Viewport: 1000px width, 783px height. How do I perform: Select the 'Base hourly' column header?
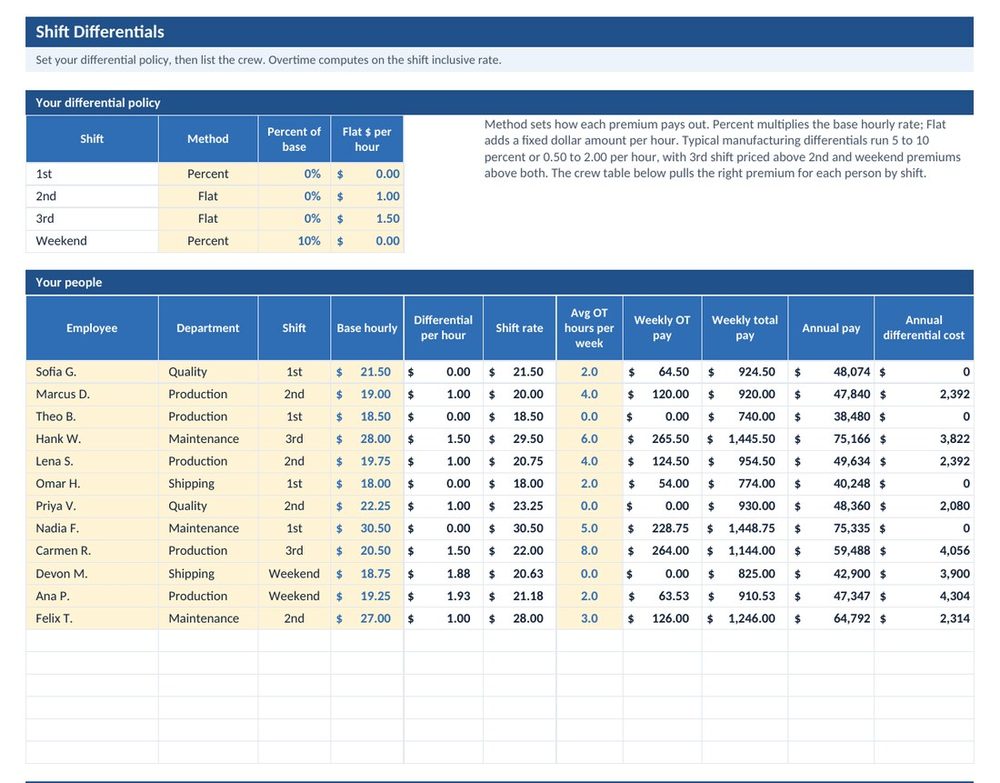[367, 328]
